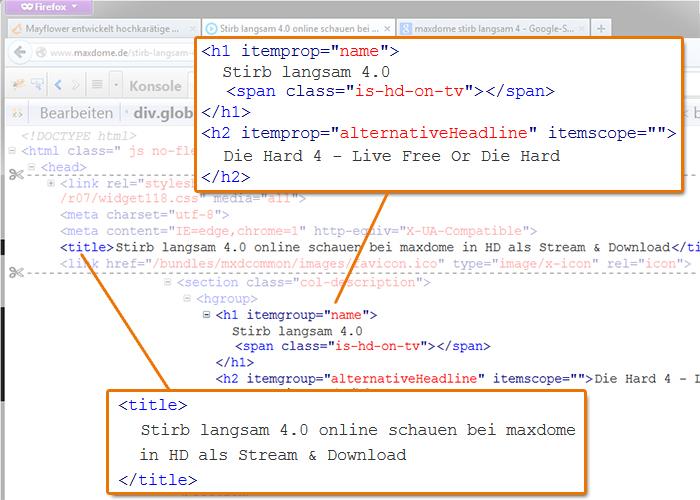Viewport: 700px width, 500px height.
Task: Select h2 itemgroup alternativeHeadline line
Action: 458,379
